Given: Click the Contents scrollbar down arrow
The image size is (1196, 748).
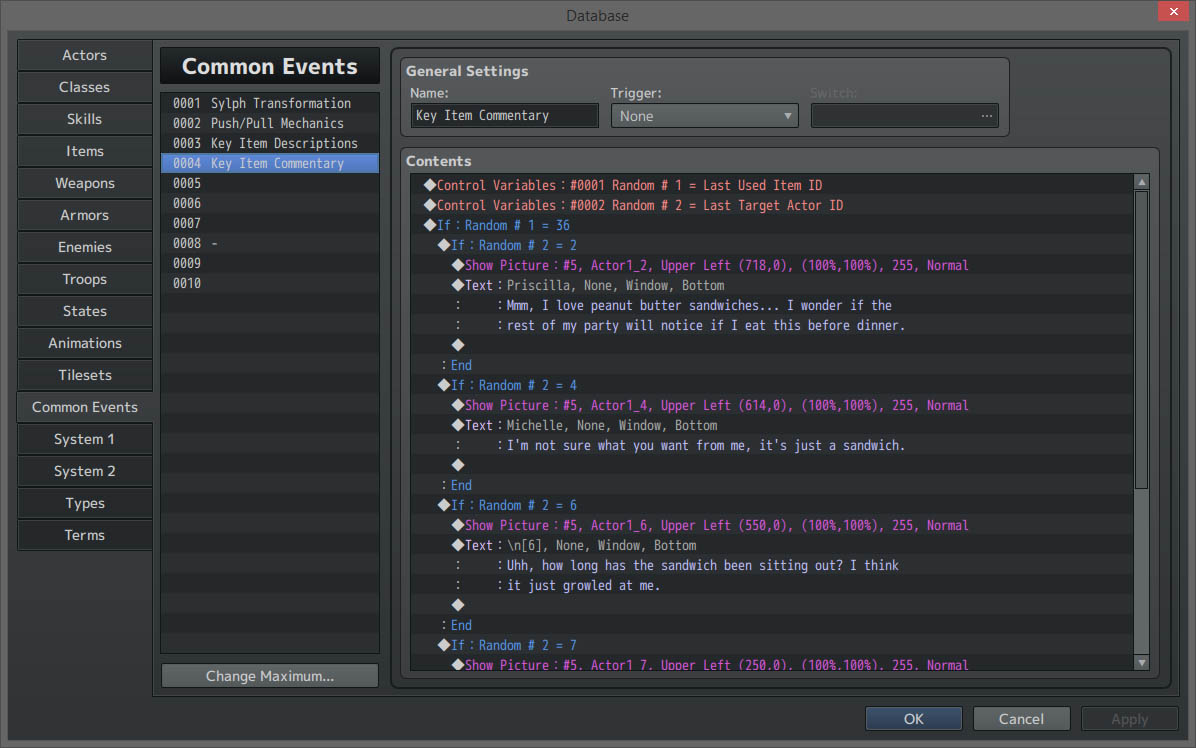Looking at the screenshot, I should coord(1142,663).
